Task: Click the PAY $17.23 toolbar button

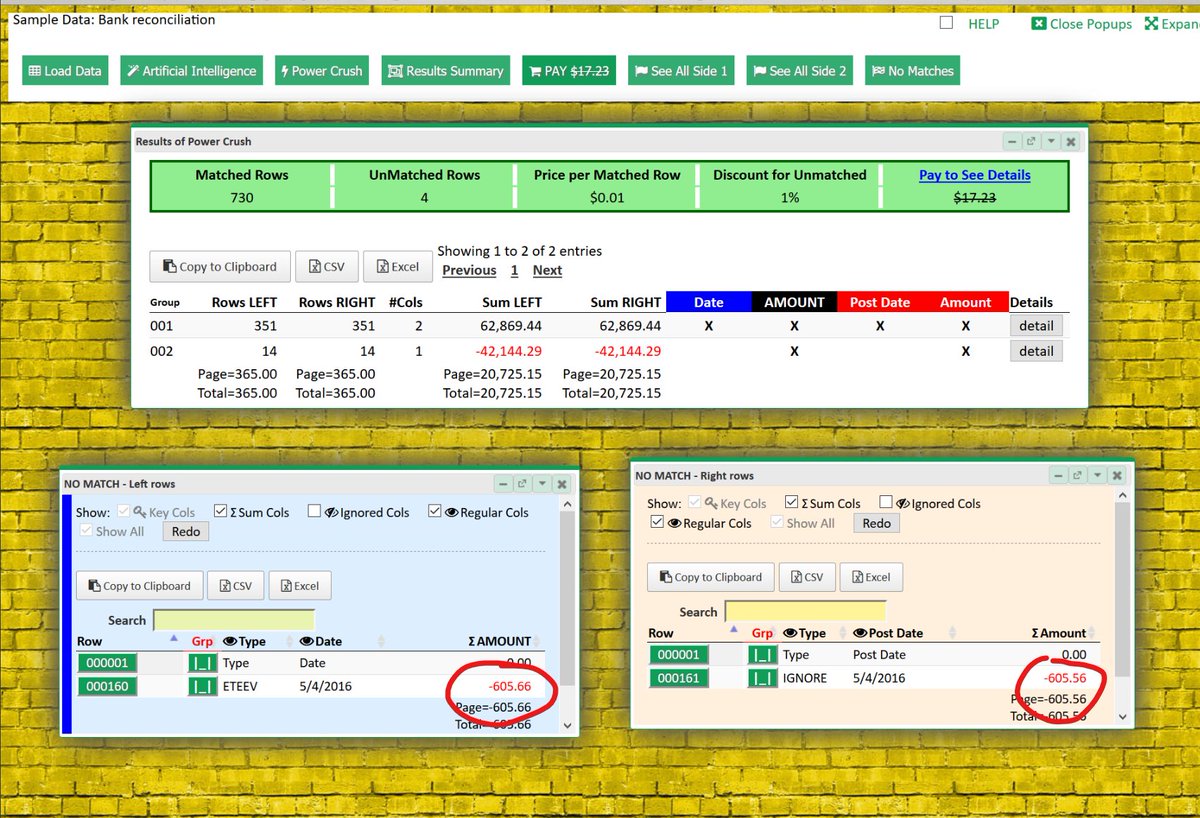Action: pyautogui.click(x=570, y=71)
